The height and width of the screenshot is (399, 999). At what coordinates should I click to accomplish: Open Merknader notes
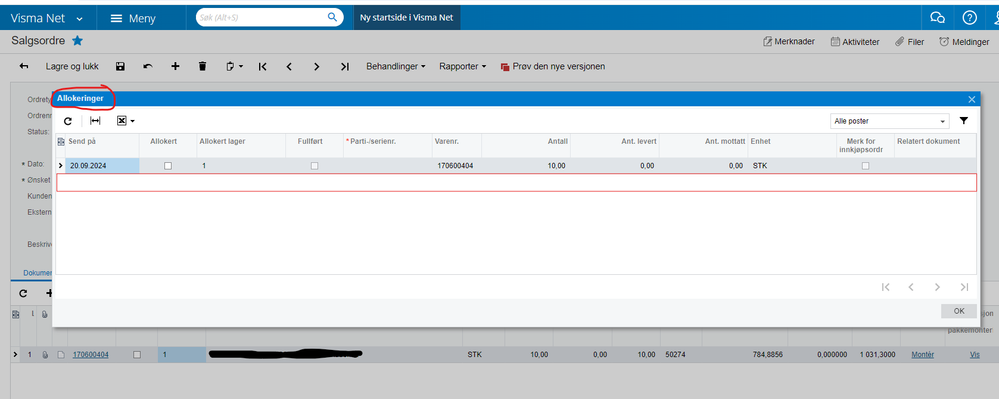[789, 41]
